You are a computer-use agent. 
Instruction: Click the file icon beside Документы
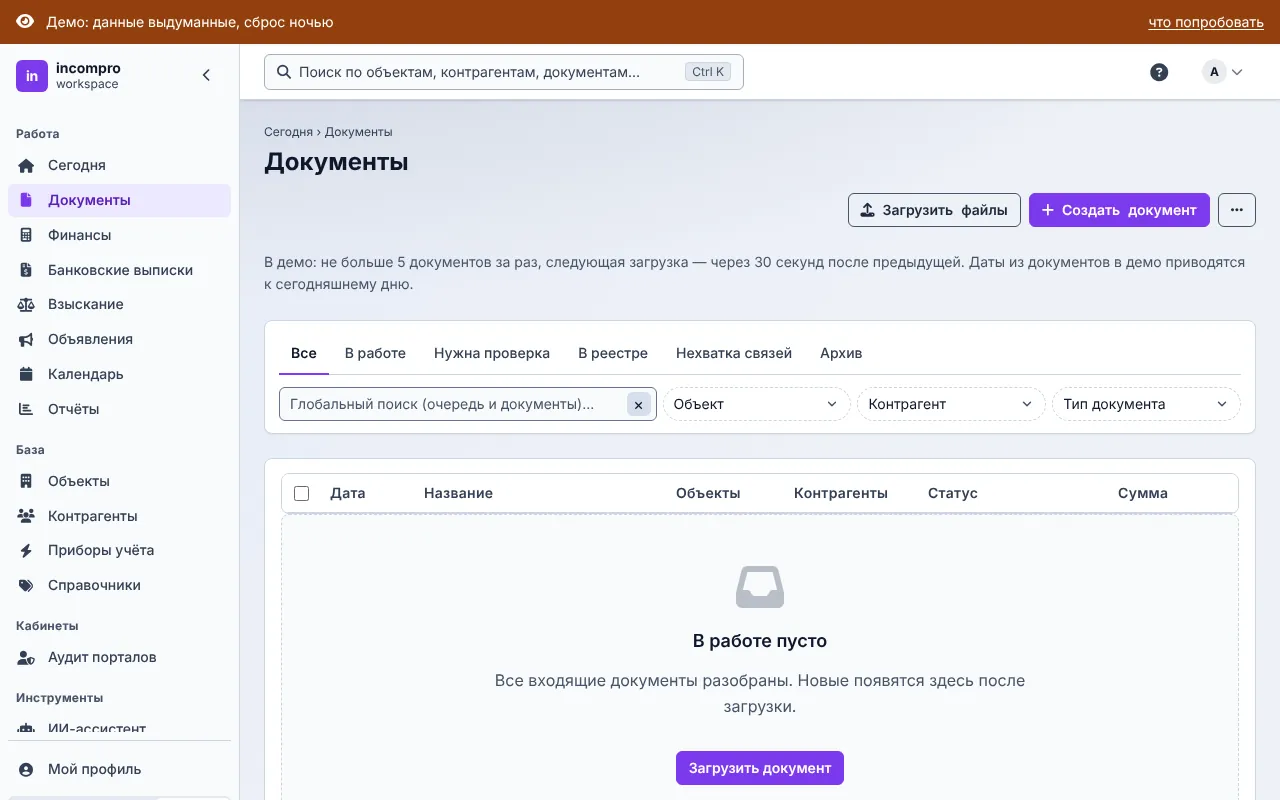[x=27, y=200]
